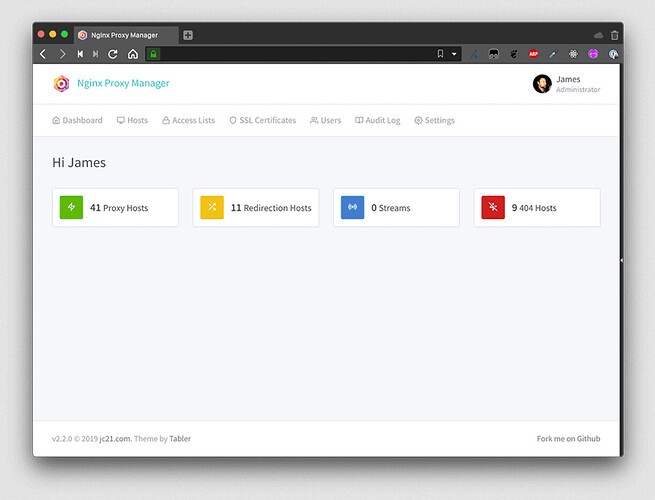This screenshot has height=500, width=655.
Task: Open a new browser tab
Action: [x=188, y=35]
